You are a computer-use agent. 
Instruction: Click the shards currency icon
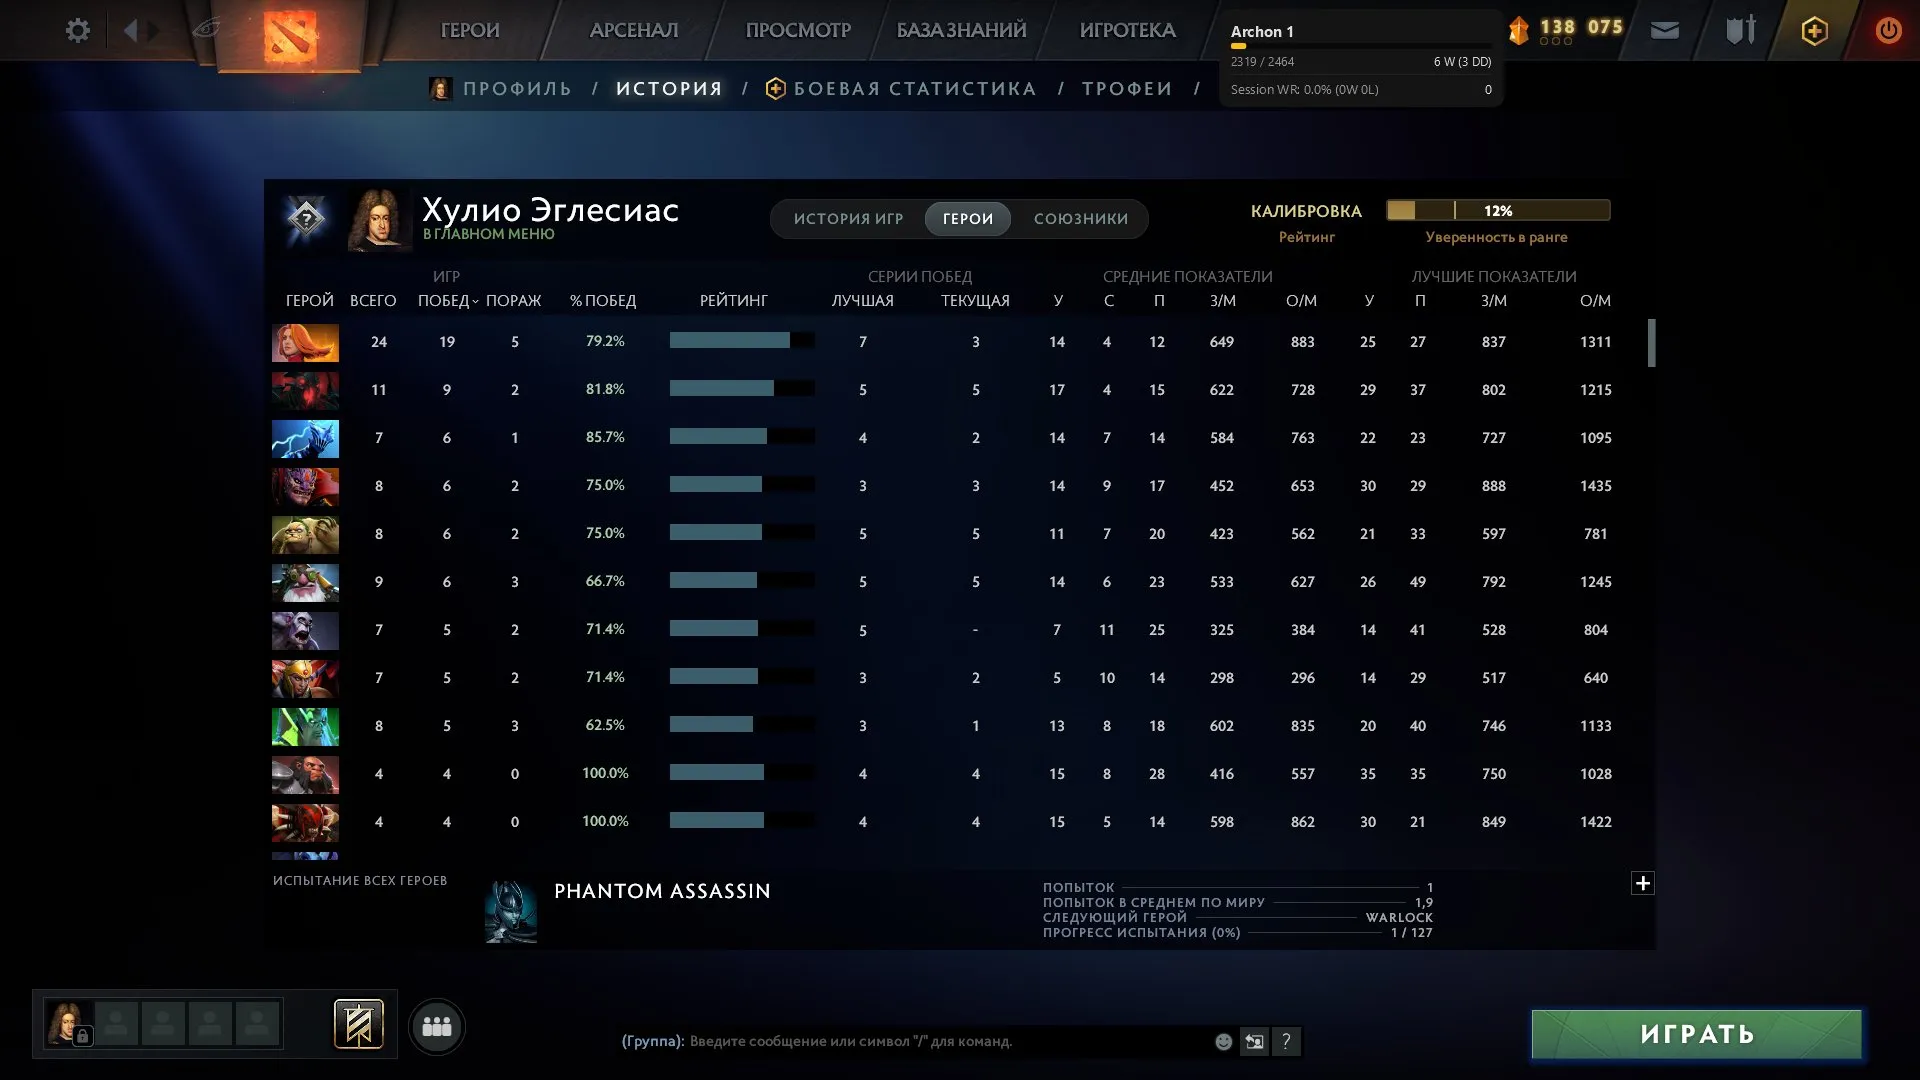[1518, 30]
